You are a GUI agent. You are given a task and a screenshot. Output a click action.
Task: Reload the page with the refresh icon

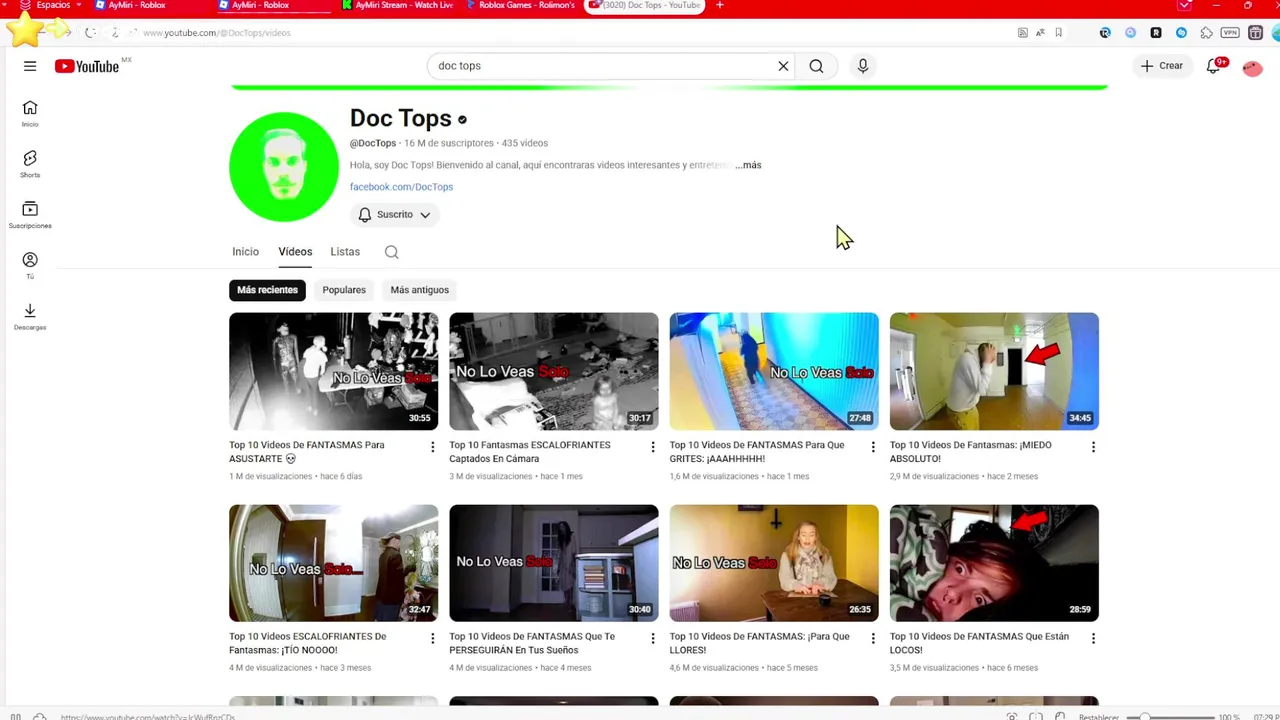click(x=90, y=33)
